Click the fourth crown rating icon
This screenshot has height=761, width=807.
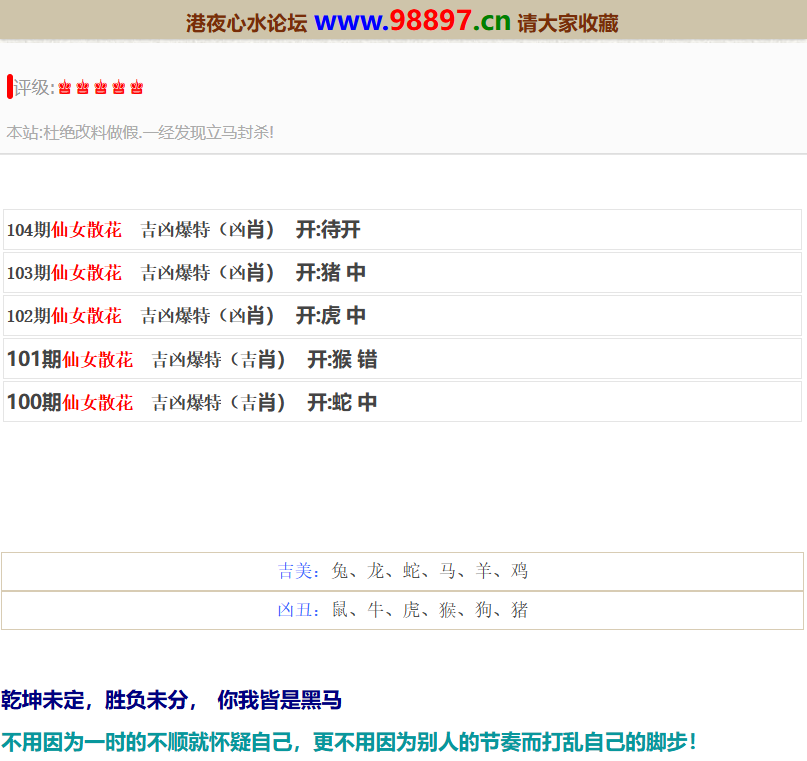coord(119,88)
